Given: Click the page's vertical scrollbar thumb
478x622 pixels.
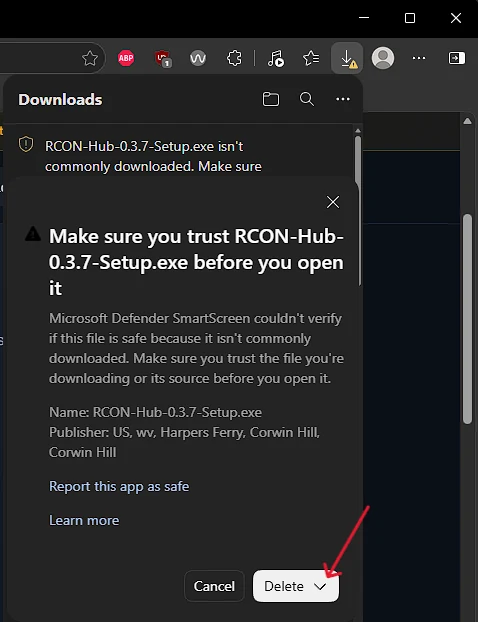Looking at the screenshot, I should pyautogui.click(x=468, y=319).
